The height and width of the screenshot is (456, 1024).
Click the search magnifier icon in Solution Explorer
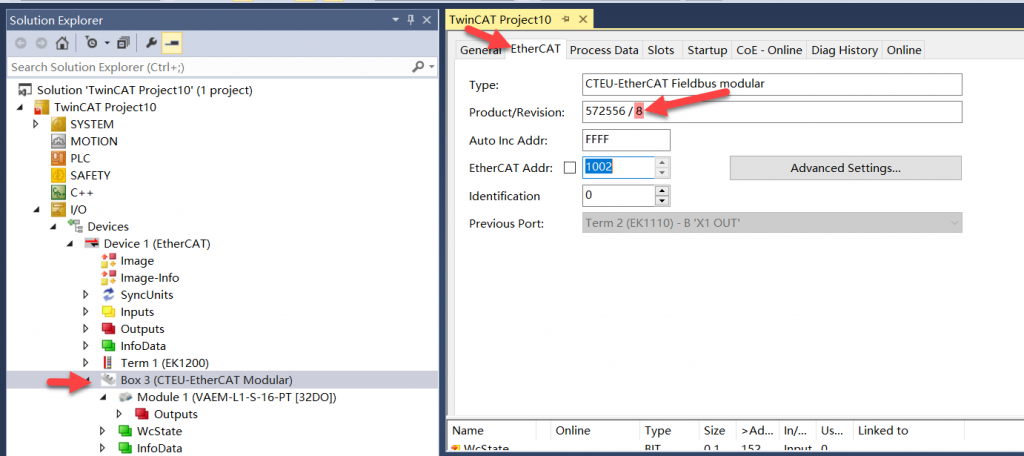point(418,67)
